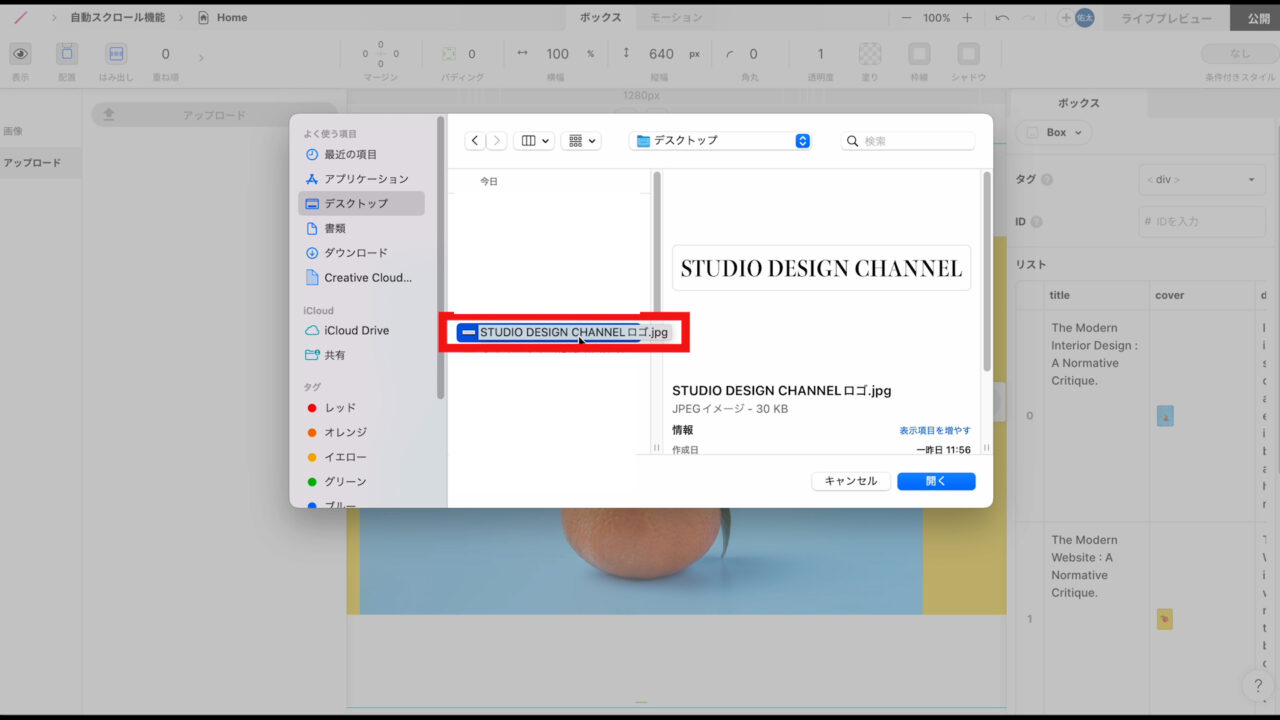The height and width of the screenshot is (720, 1280).
Task: Click the シャドウ shadow icon
Action: [x=968, y=54]
